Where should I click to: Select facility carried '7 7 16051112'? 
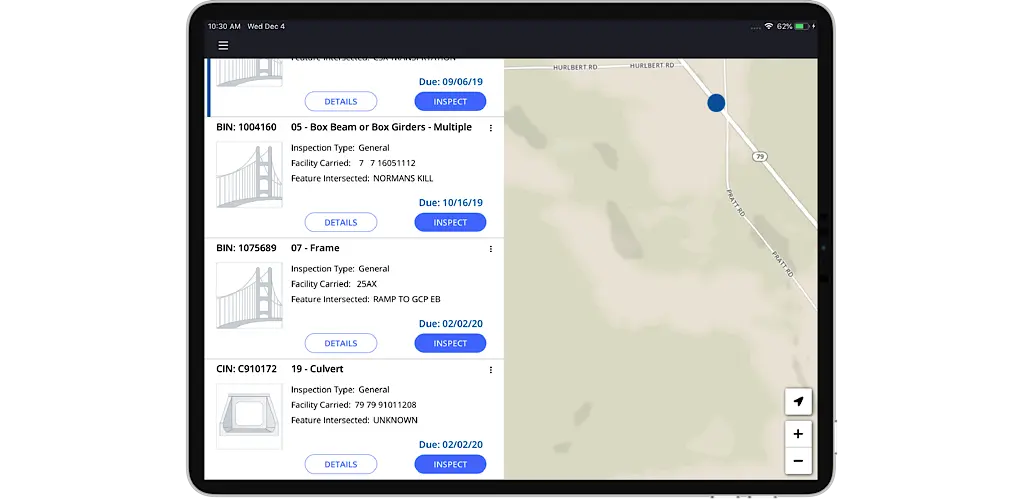387,163
